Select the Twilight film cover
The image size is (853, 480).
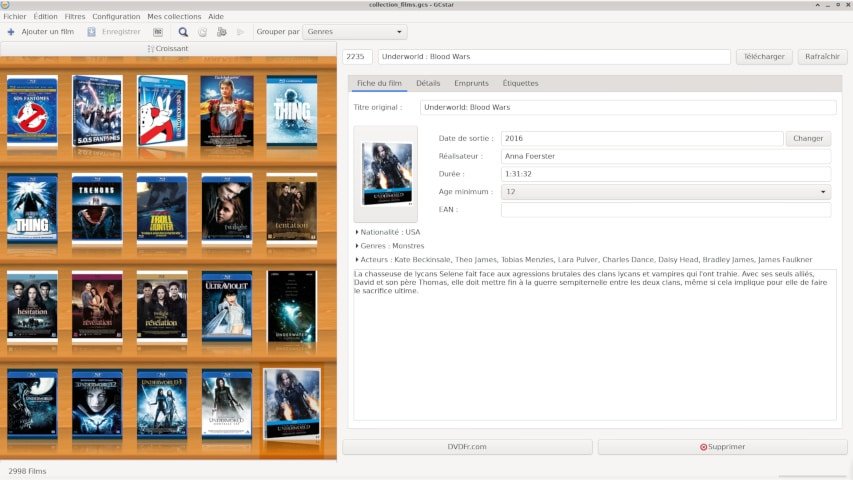point(227,208)
